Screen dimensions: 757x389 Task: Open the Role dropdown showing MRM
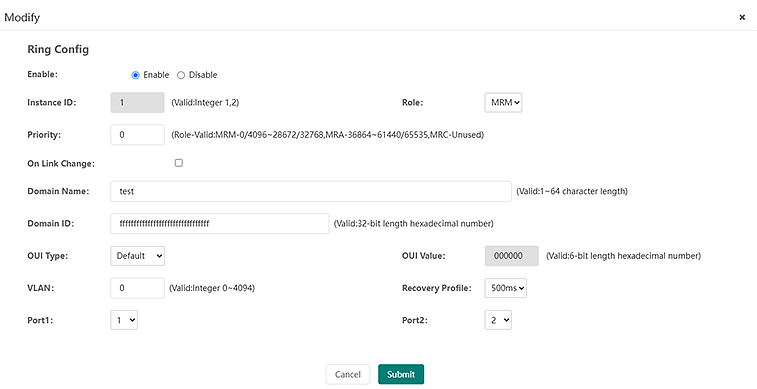click(503, 103)
